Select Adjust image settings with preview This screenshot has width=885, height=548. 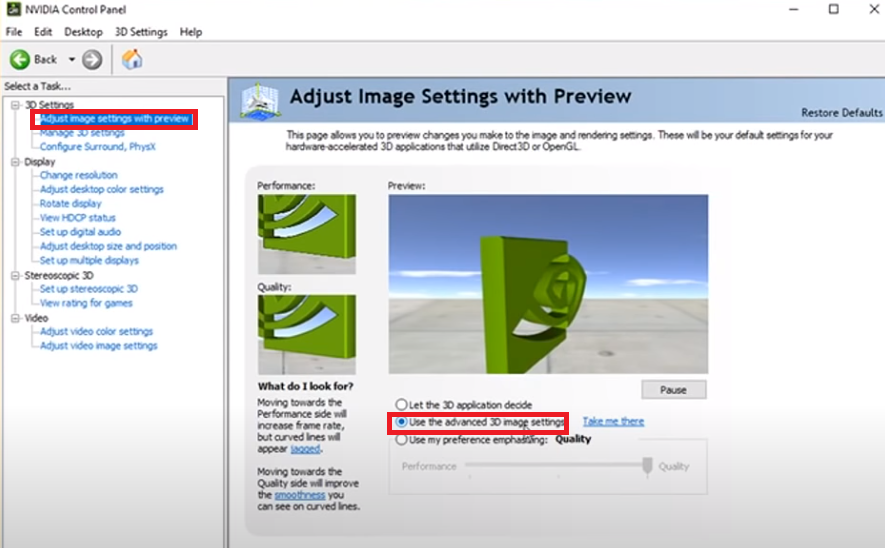[114, 119]
